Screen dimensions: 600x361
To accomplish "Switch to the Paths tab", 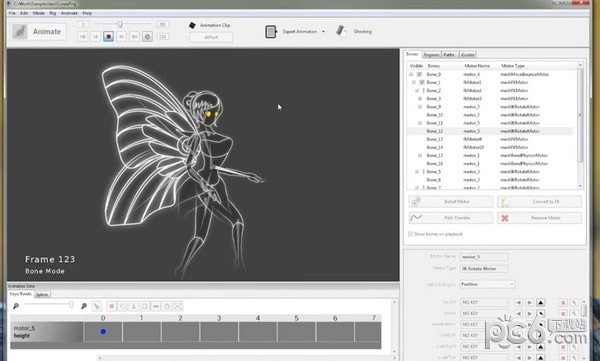I will click(450, 55).
